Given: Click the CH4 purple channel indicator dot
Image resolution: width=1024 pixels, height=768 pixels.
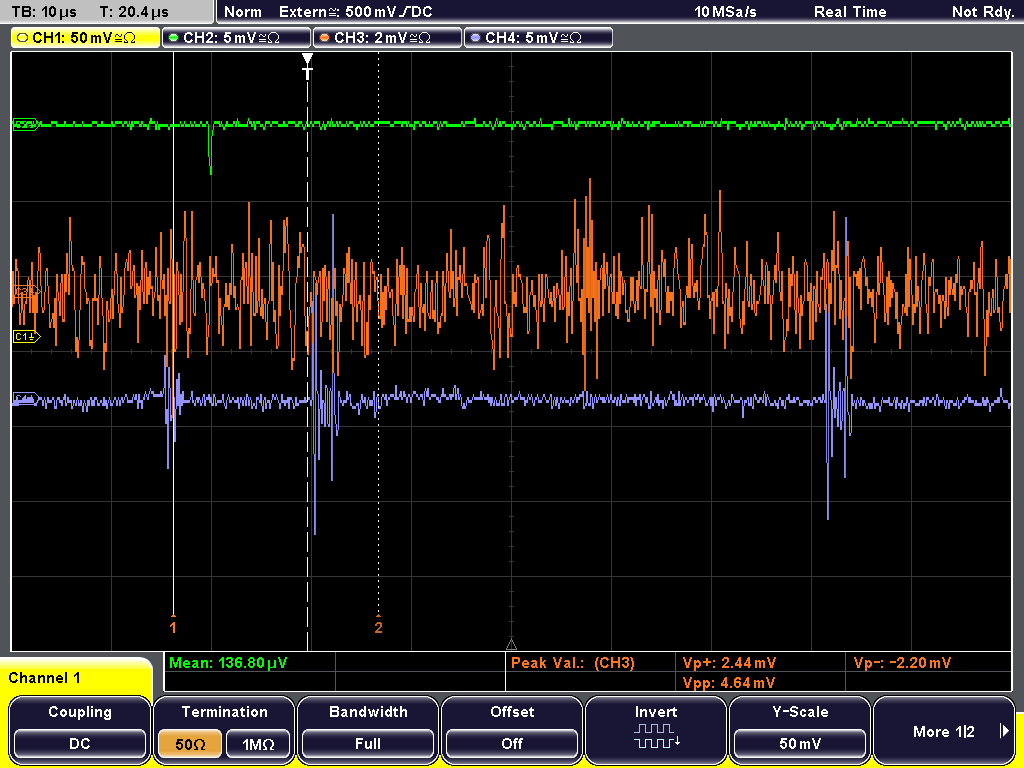Looking at the screenshot, I should tap(475, 38).
